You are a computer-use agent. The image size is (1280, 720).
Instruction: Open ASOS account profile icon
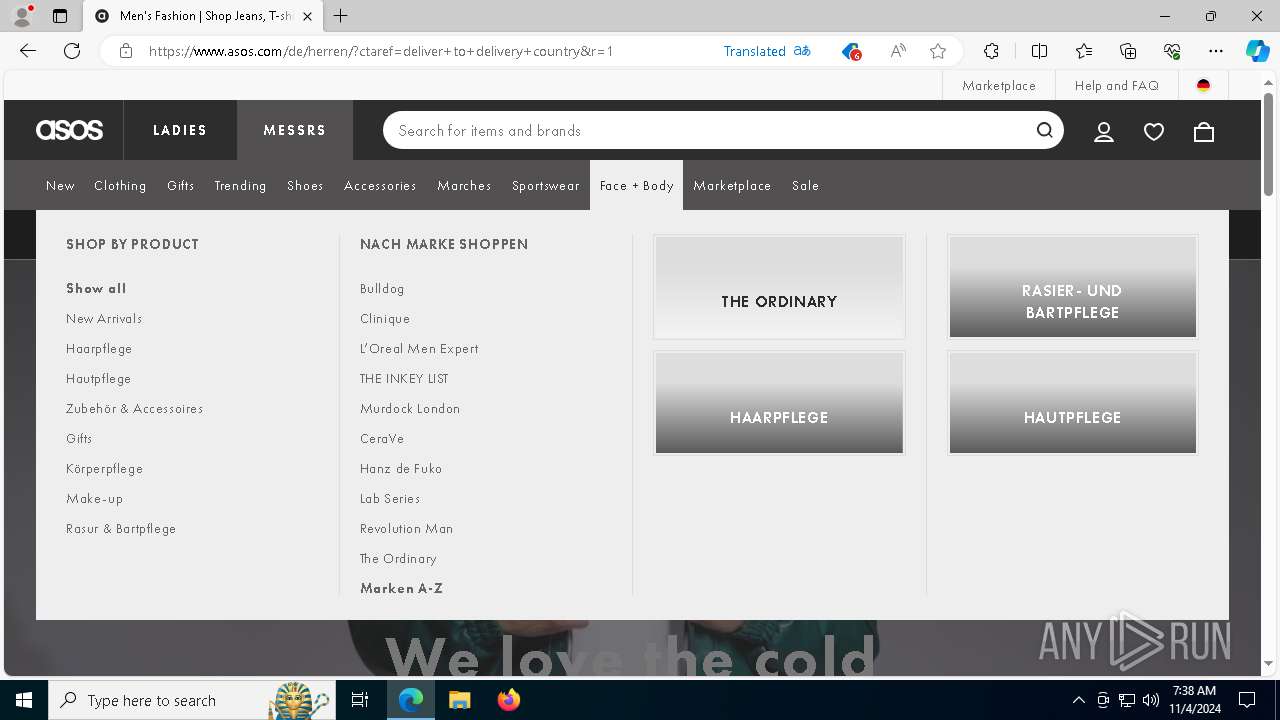[1104, 131]
